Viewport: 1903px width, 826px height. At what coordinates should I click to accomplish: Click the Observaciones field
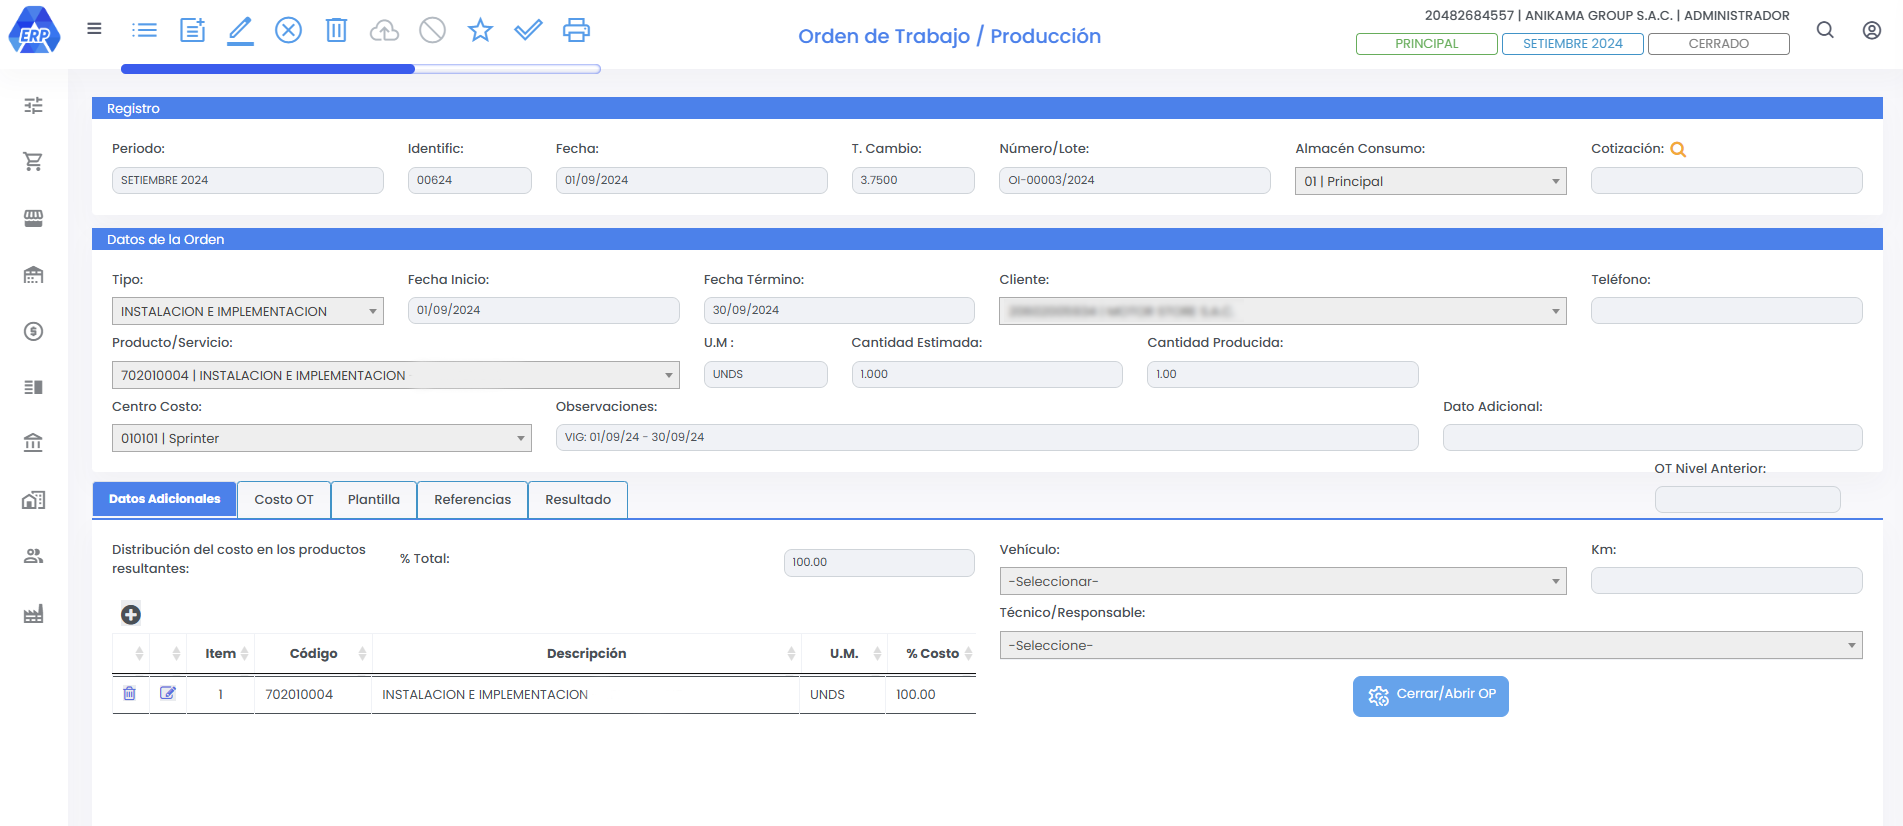(x=987, y=437)
